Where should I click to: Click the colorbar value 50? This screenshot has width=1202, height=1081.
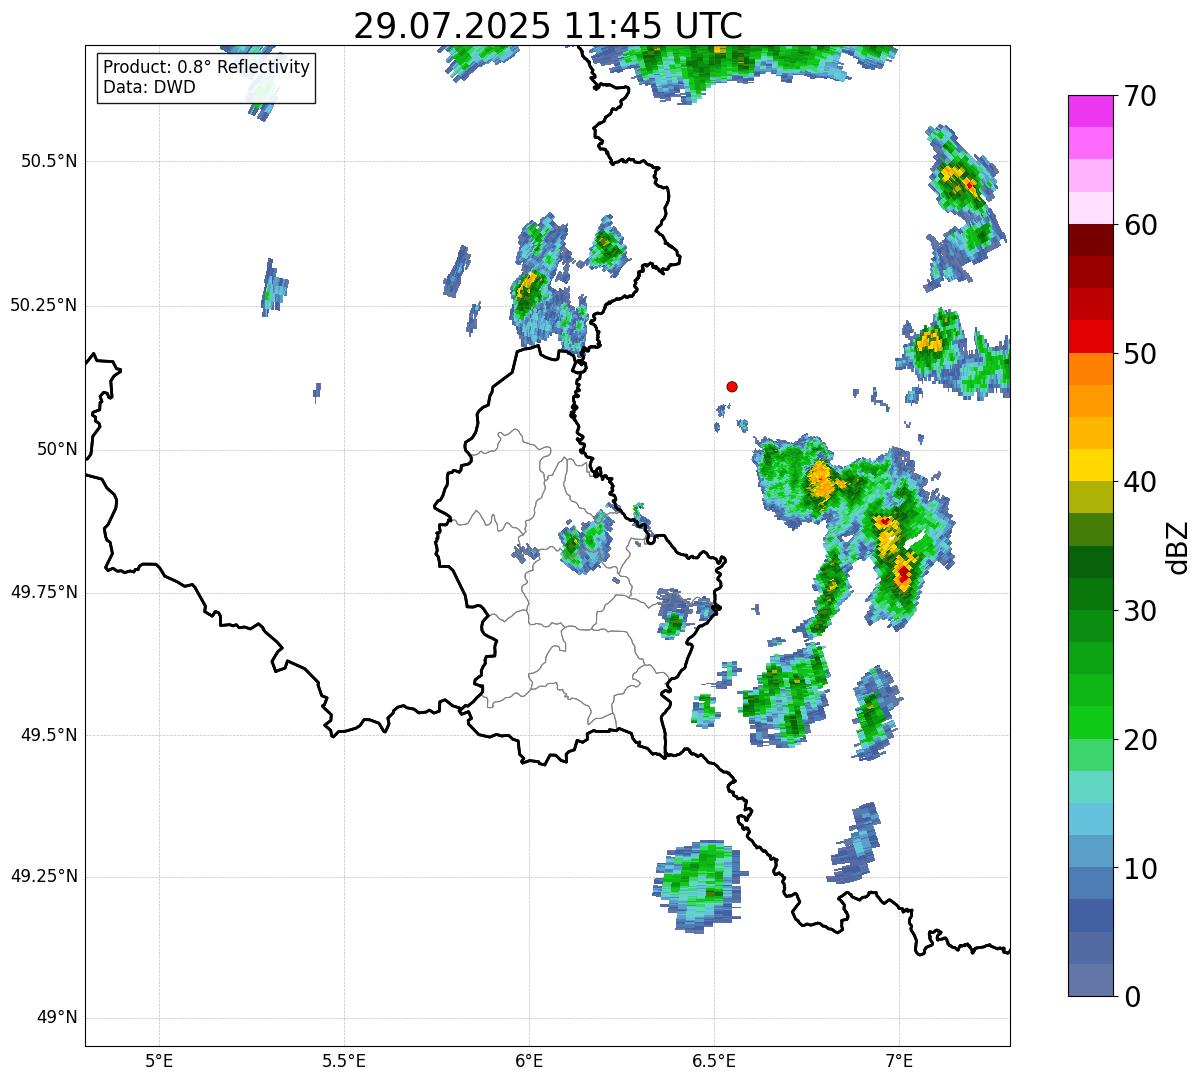1140,354
